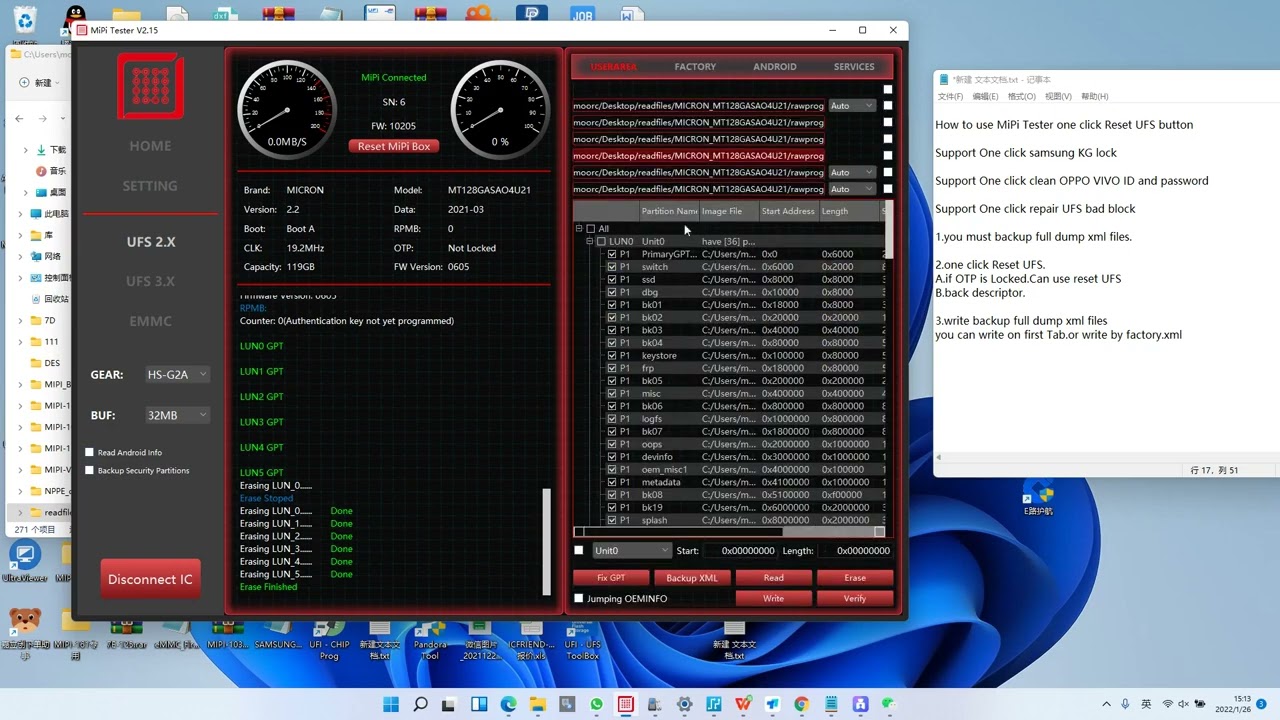Switch to SERVICES tab
The image size is (1280, 720).
tap(854, 67)
